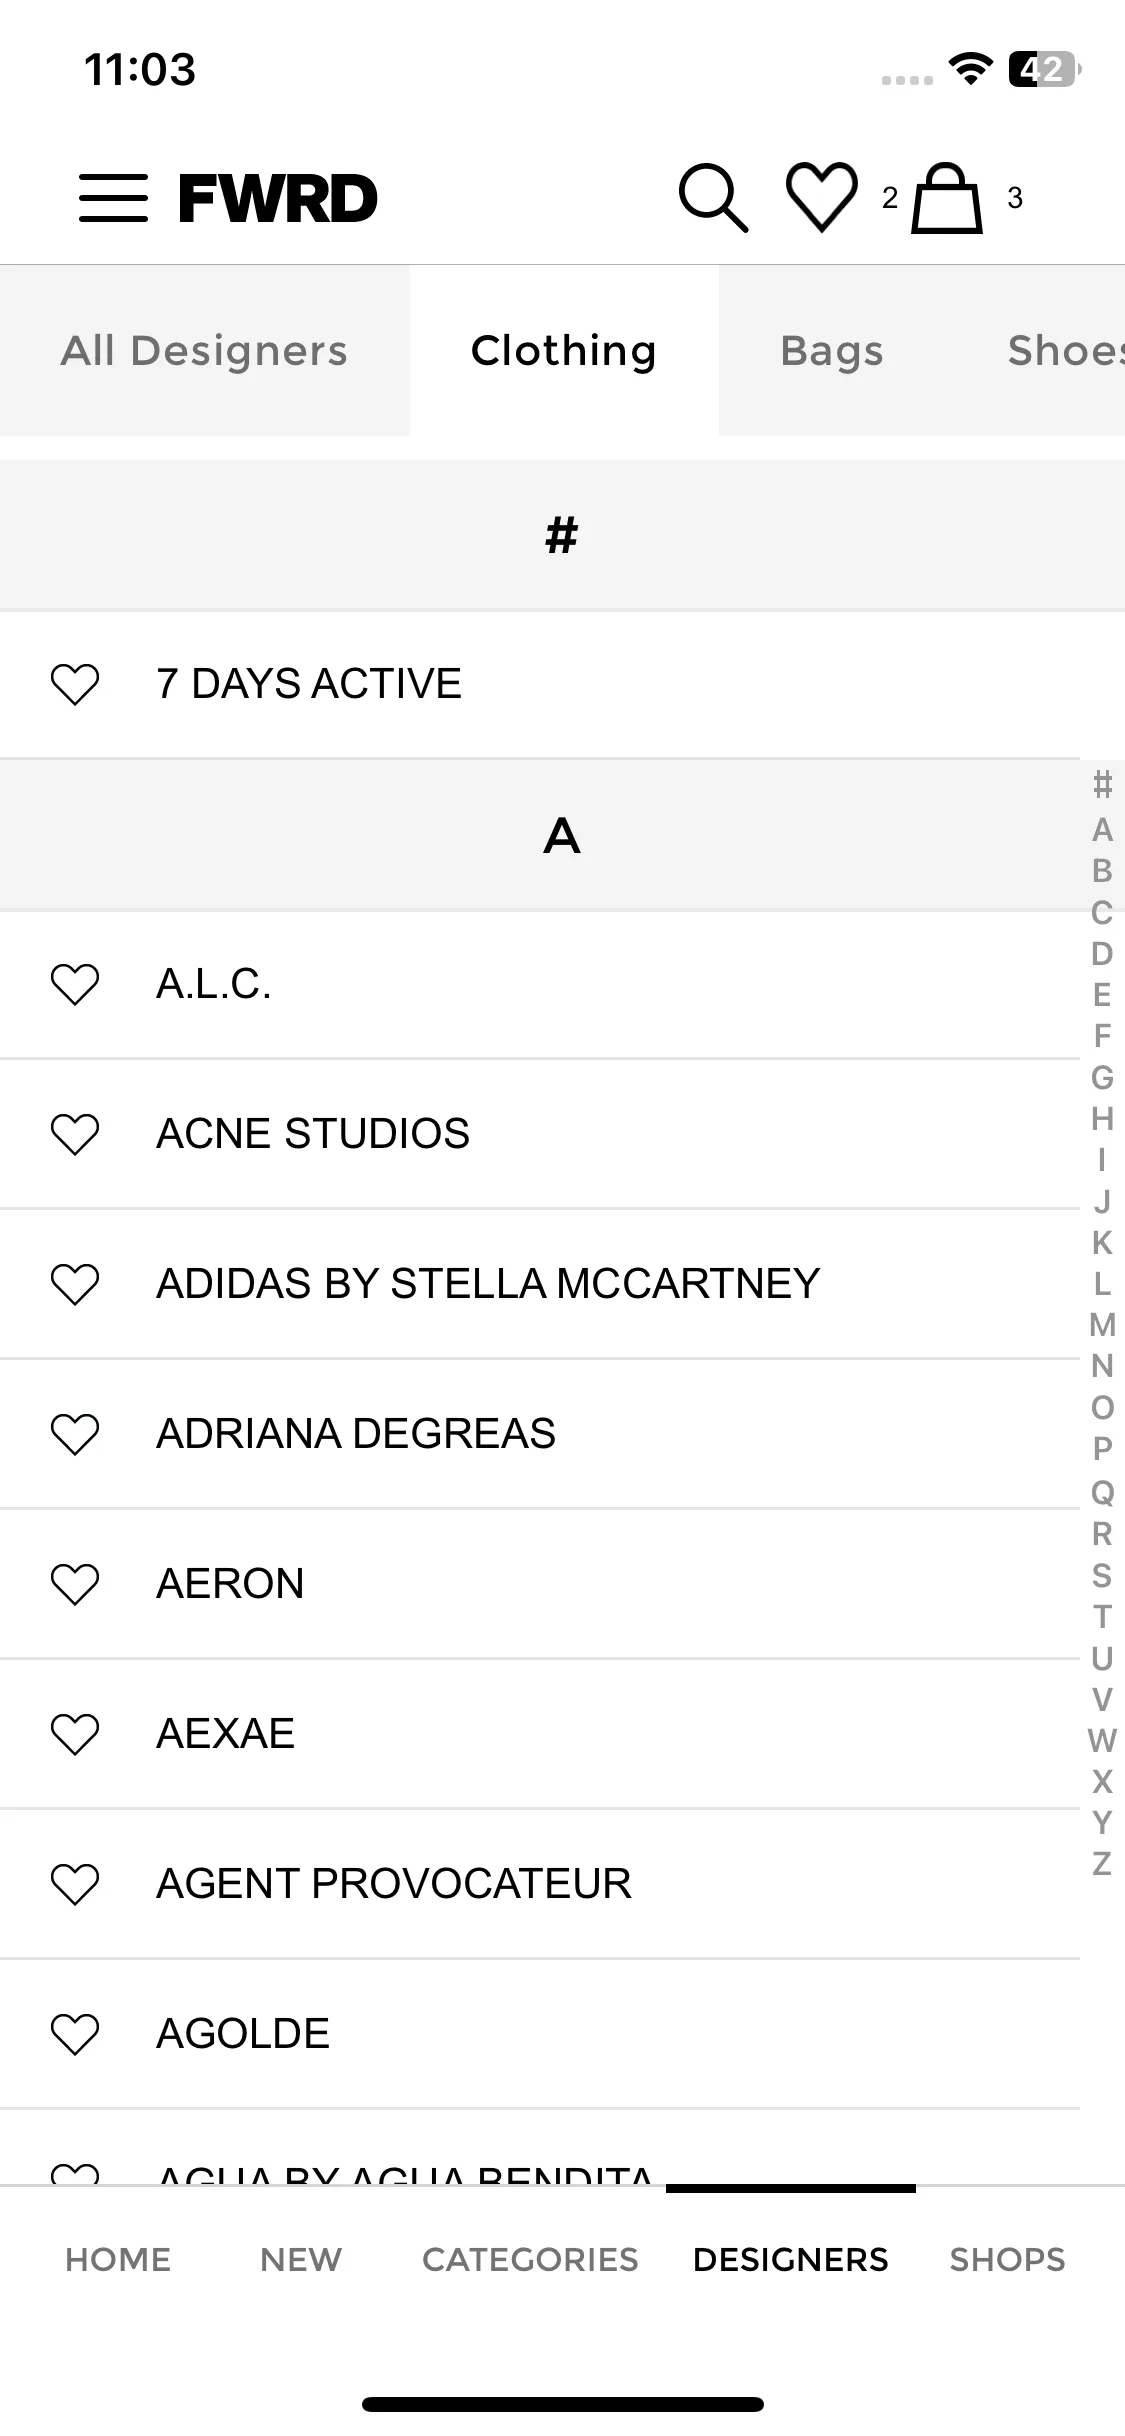Open the SHOPS bottom tab
Viewport: 1125px width, 2436px height.
[1007, 2259]
